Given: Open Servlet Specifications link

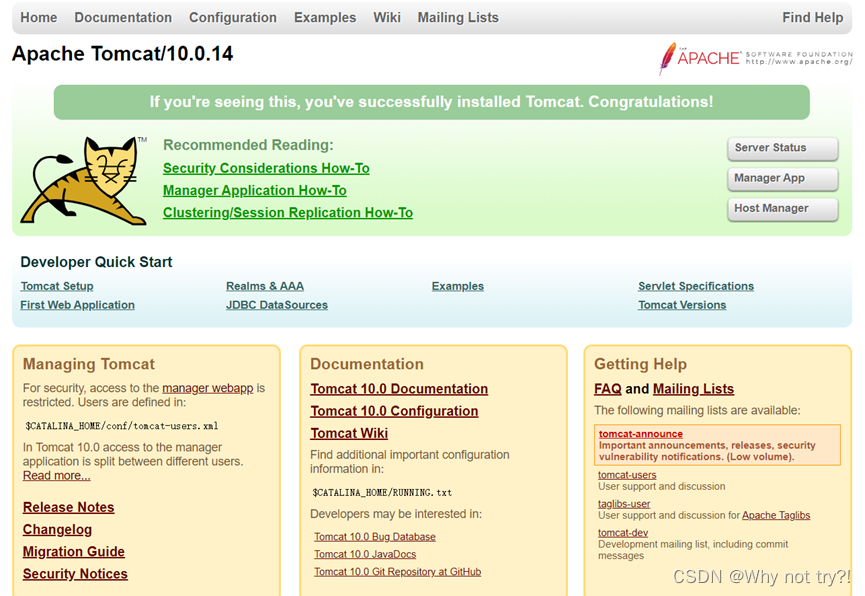Looking at the screenshot, I should pyautogui.click(x=696, y=286).
